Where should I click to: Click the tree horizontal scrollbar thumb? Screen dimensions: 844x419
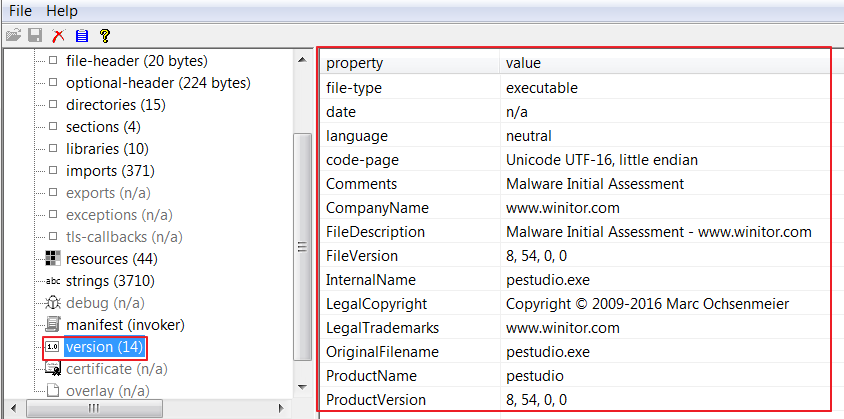click(x=94, y=408)
